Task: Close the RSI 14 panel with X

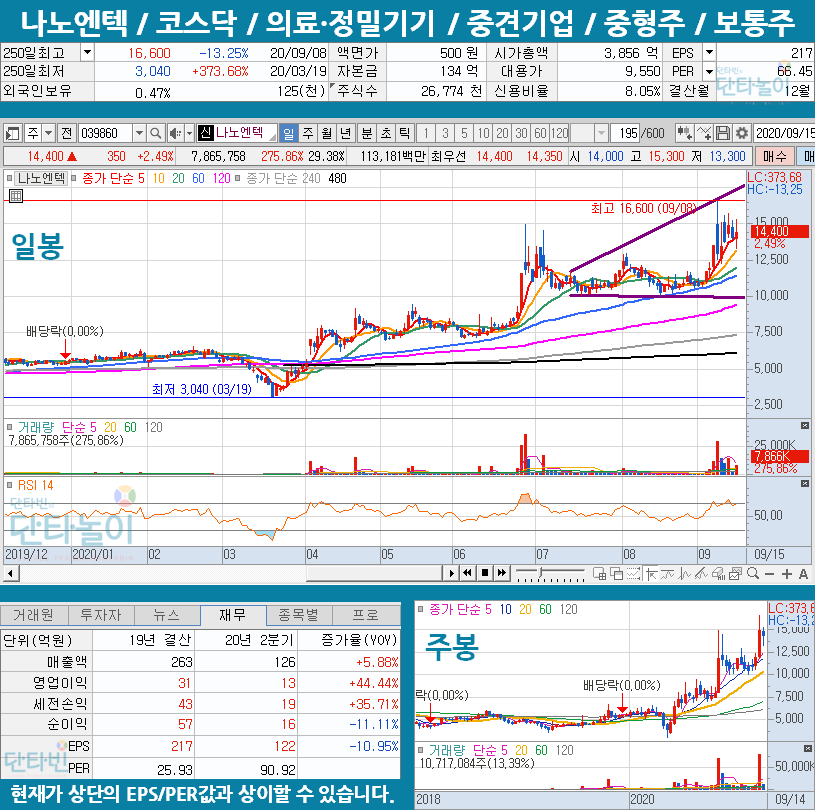Action: (805, 484)
